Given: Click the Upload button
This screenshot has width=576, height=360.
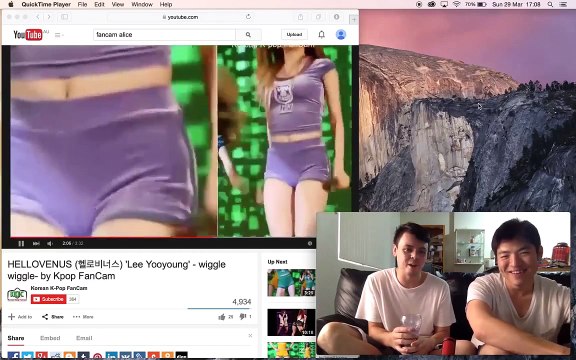Looking at the screenshot, I should click(x=294, y=35).
